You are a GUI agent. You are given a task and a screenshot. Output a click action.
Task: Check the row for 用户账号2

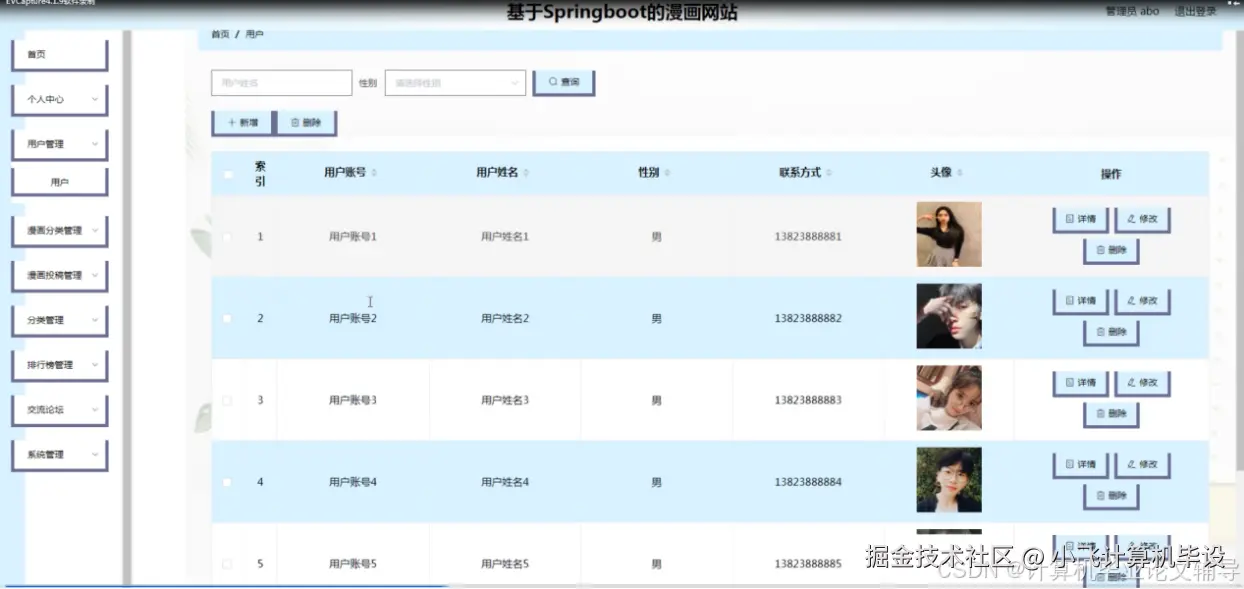tap(227, 319)
